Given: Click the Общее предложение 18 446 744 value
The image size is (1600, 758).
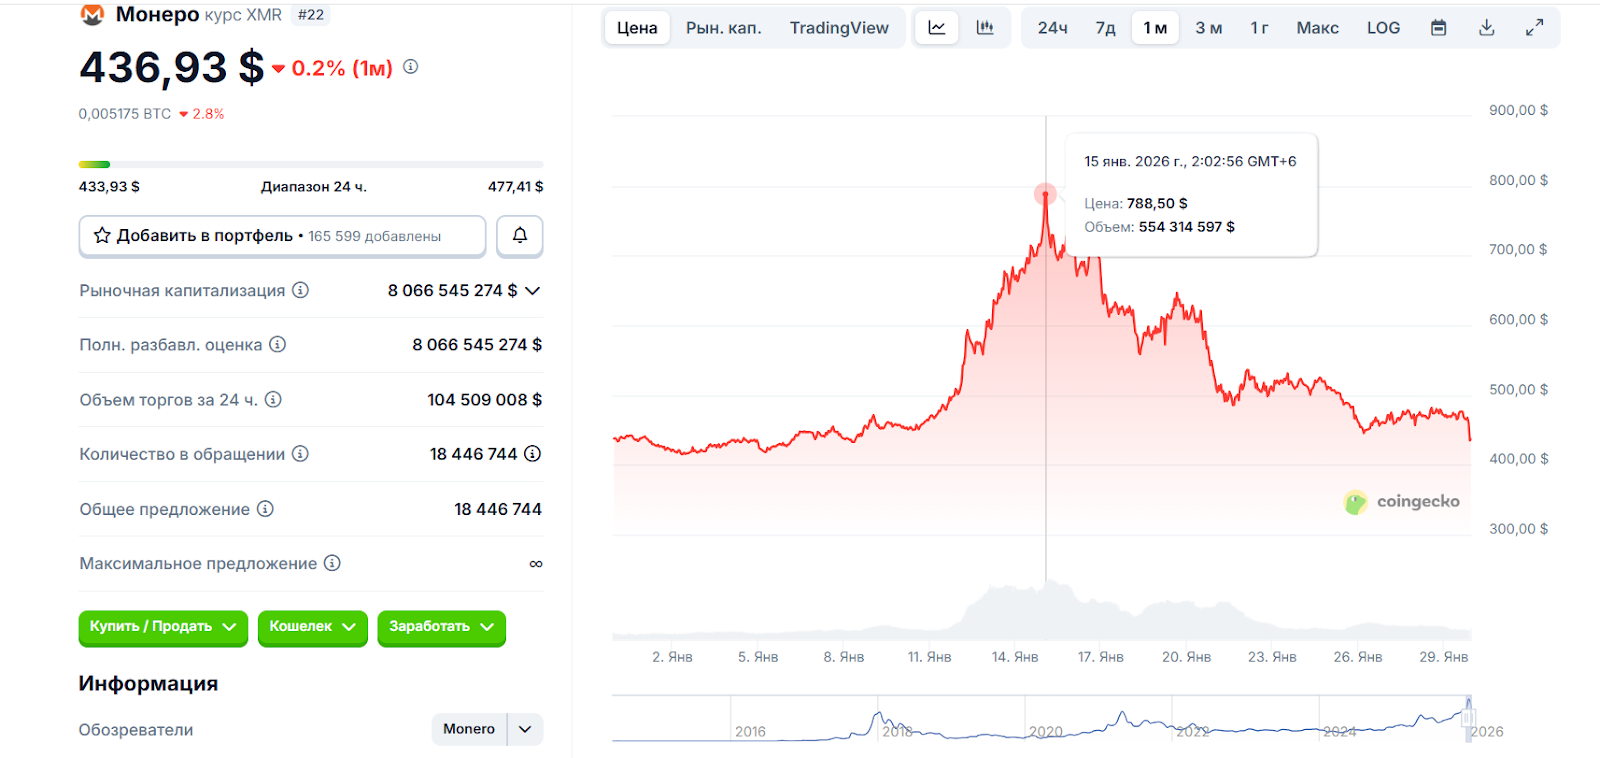Looking at the screenshot, I should tap(498, 510).
